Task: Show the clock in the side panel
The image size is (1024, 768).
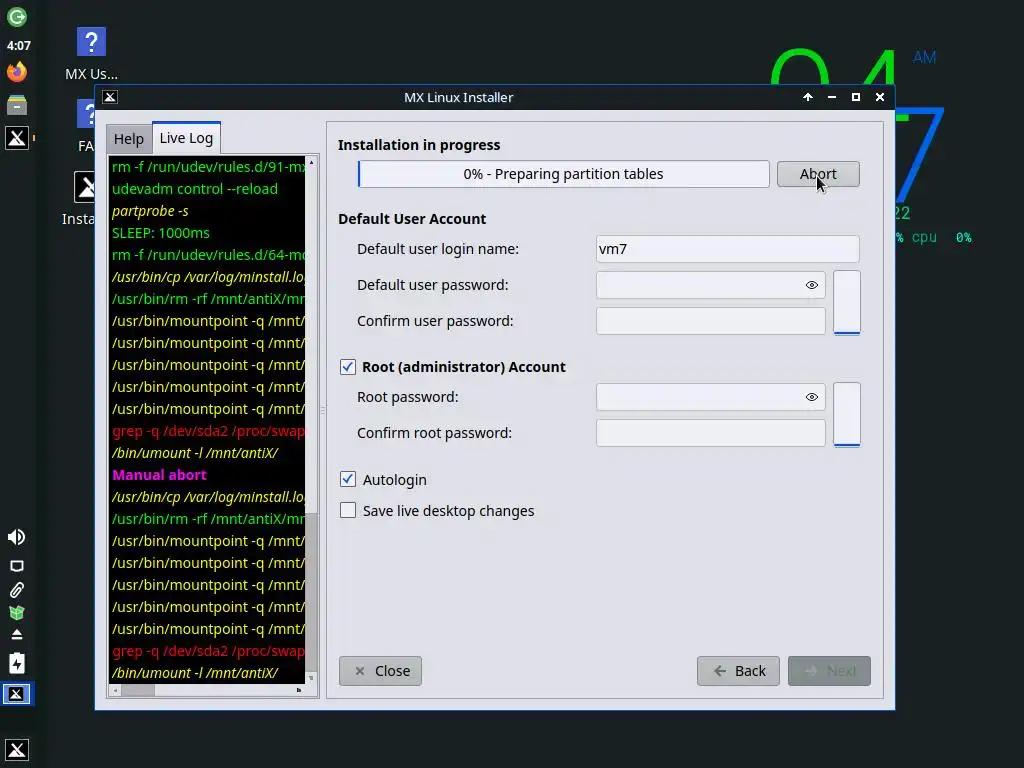Action: coord(18,46)
